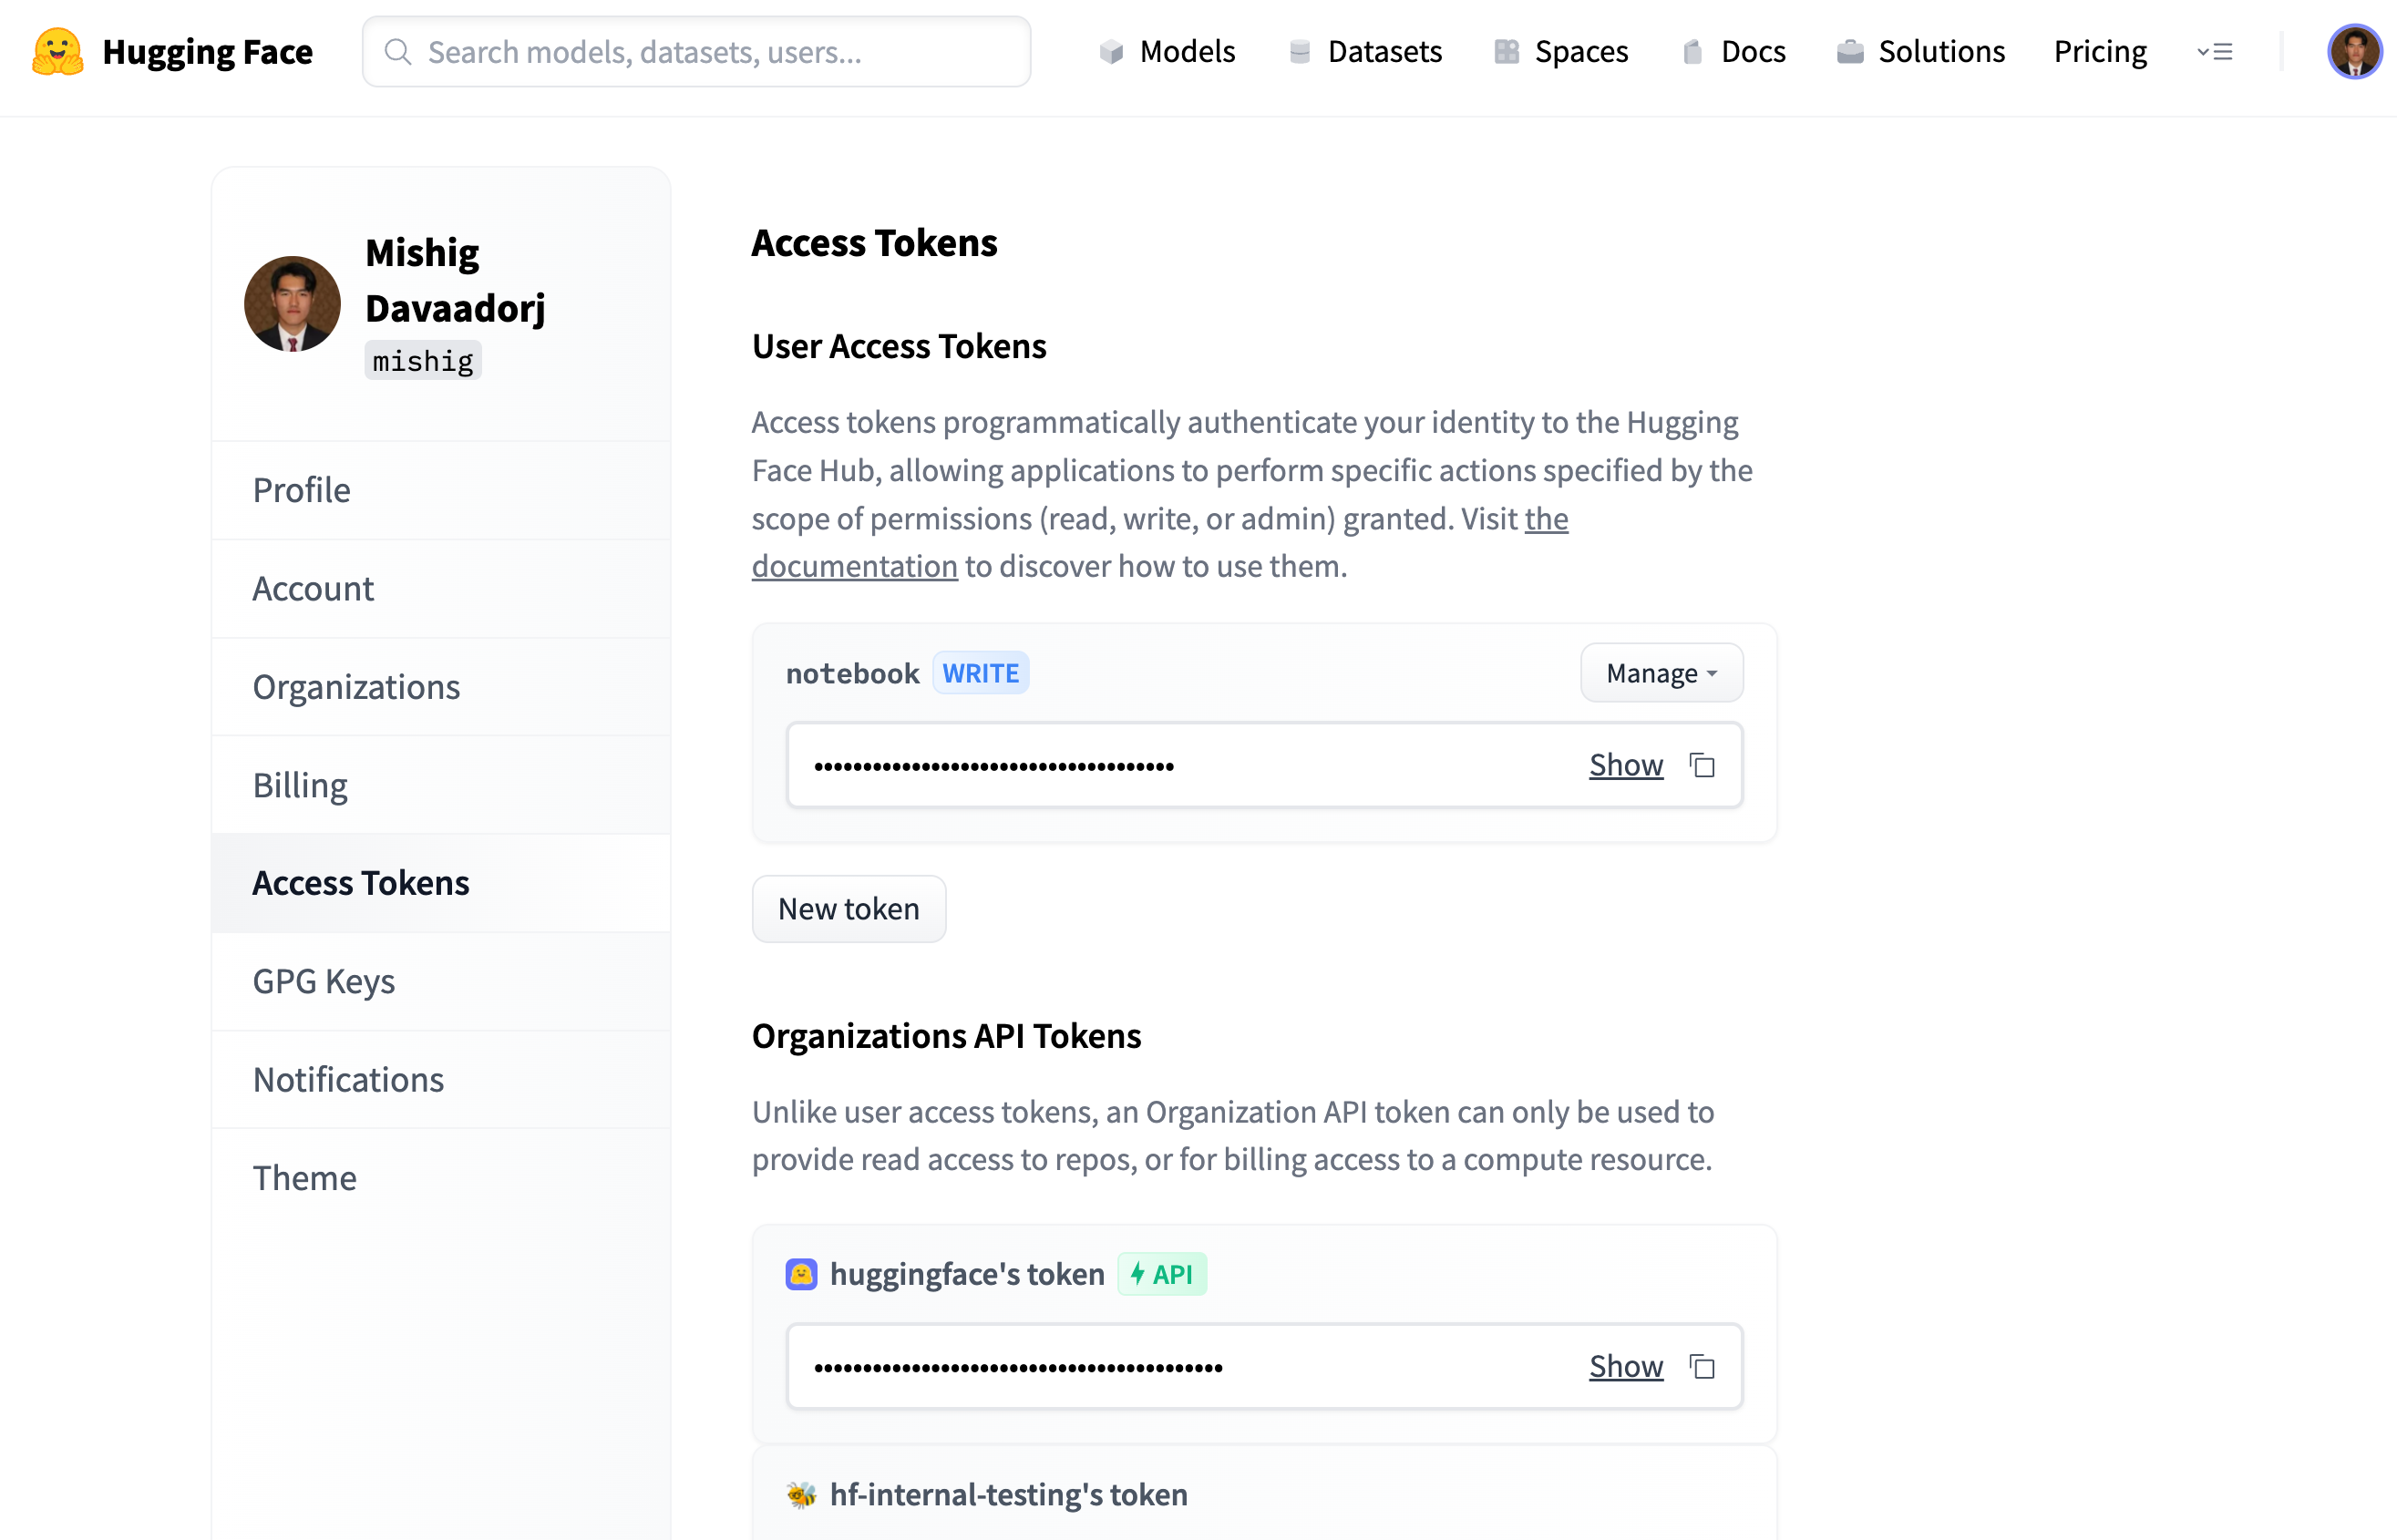
Task: Click the Spaces icon in navbar
Action: [1506, 52]
